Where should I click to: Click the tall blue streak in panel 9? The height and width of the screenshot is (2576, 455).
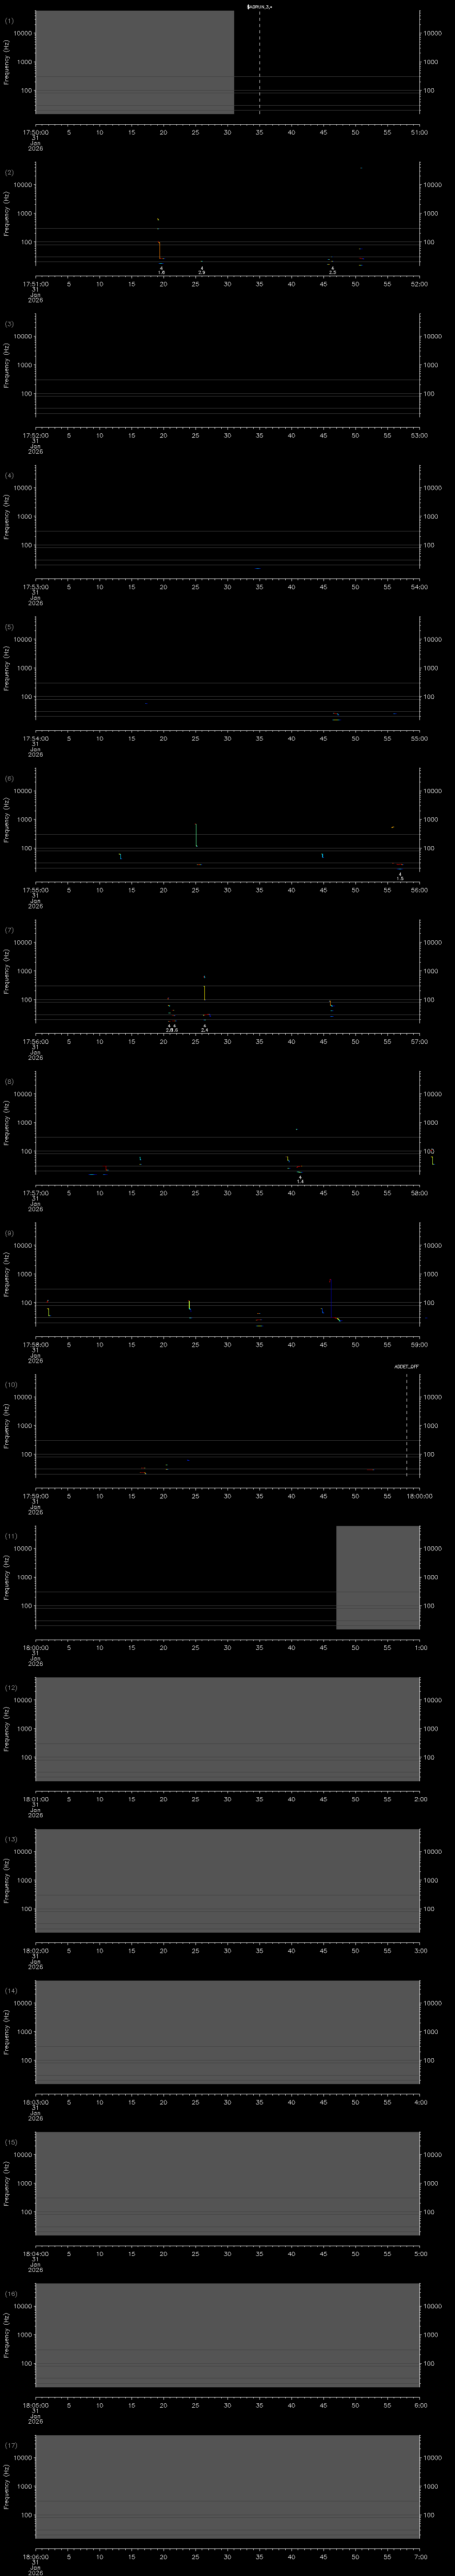330,1293
